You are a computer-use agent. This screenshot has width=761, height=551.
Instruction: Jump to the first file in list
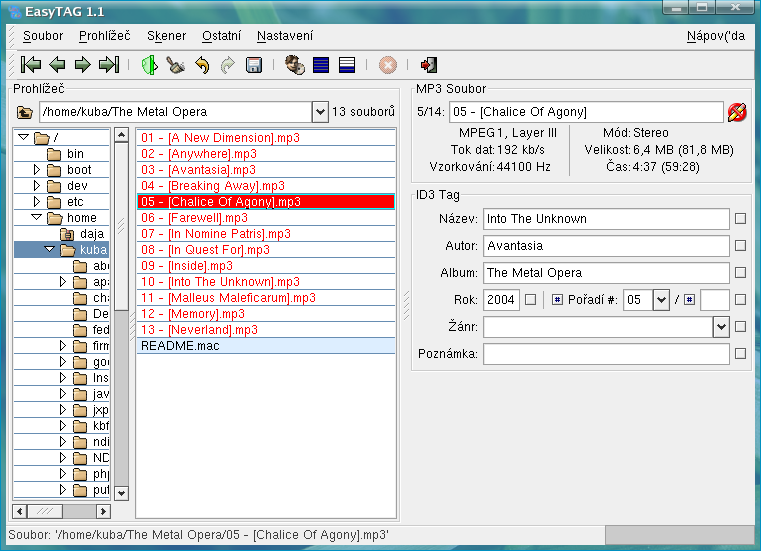pyautogui.click(x=31, y=65)
